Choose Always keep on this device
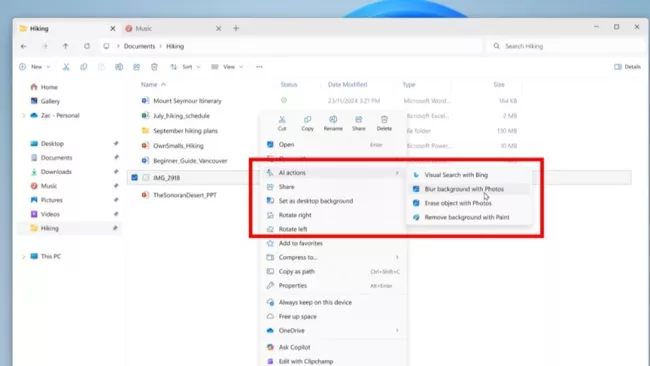Viewport: 650px width, 366px height. (334, 302)
